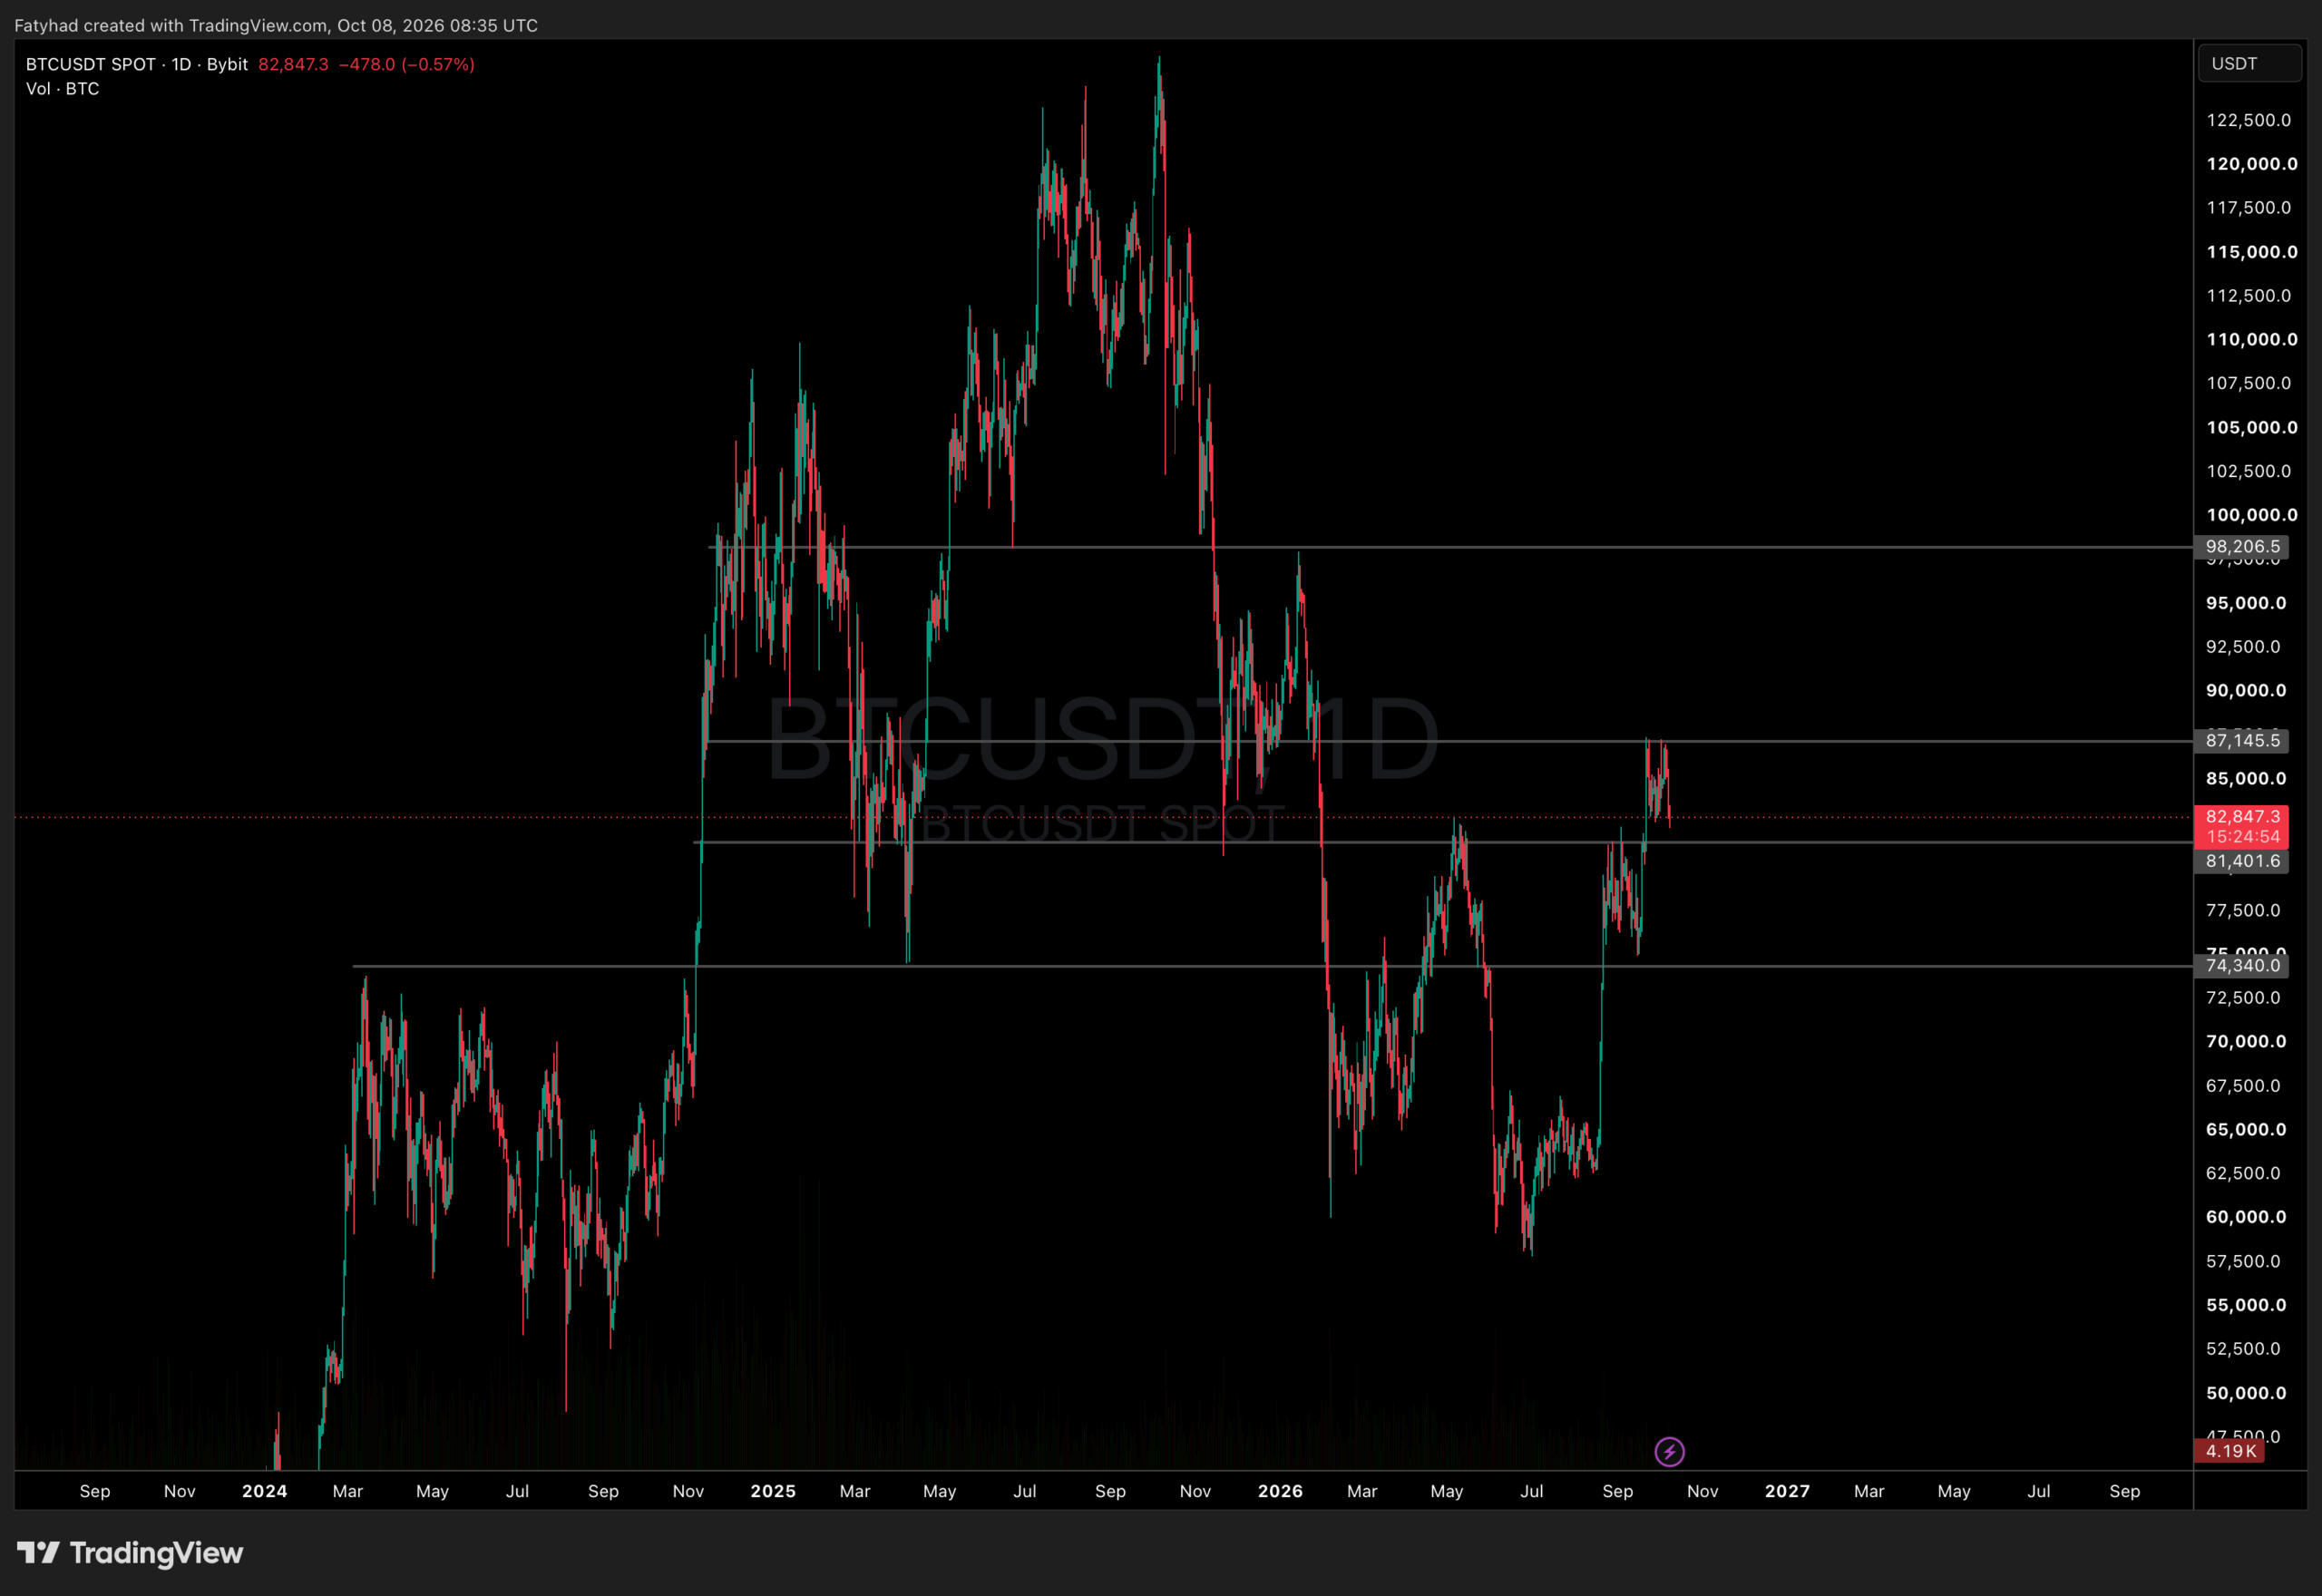Click the 98,206.5 horizontal line label
2322x1596 pixels.
click(x=2241, y=546)
